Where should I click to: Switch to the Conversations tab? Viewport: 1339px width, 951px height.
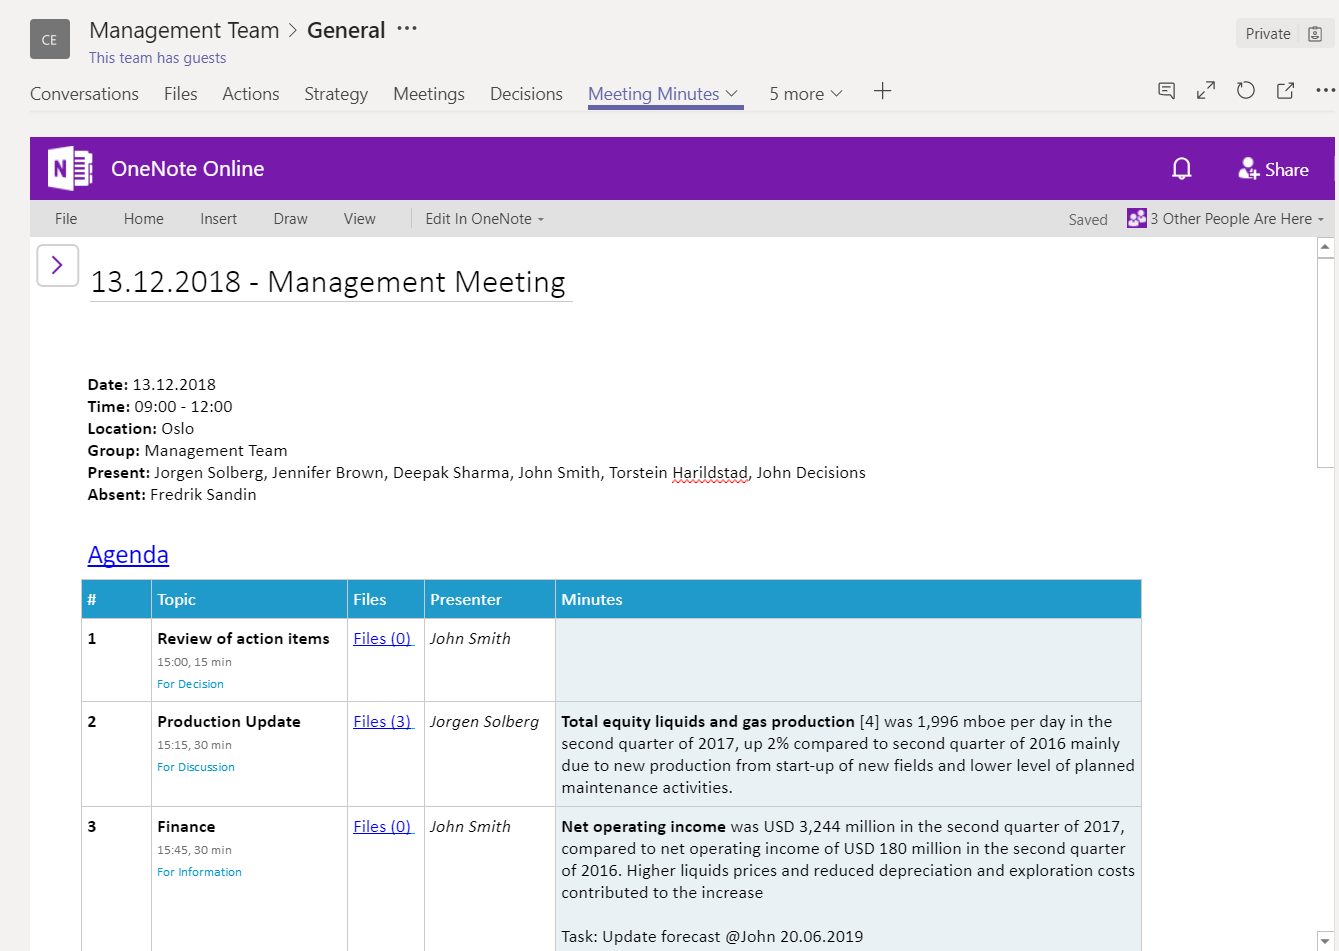(84, 94)
